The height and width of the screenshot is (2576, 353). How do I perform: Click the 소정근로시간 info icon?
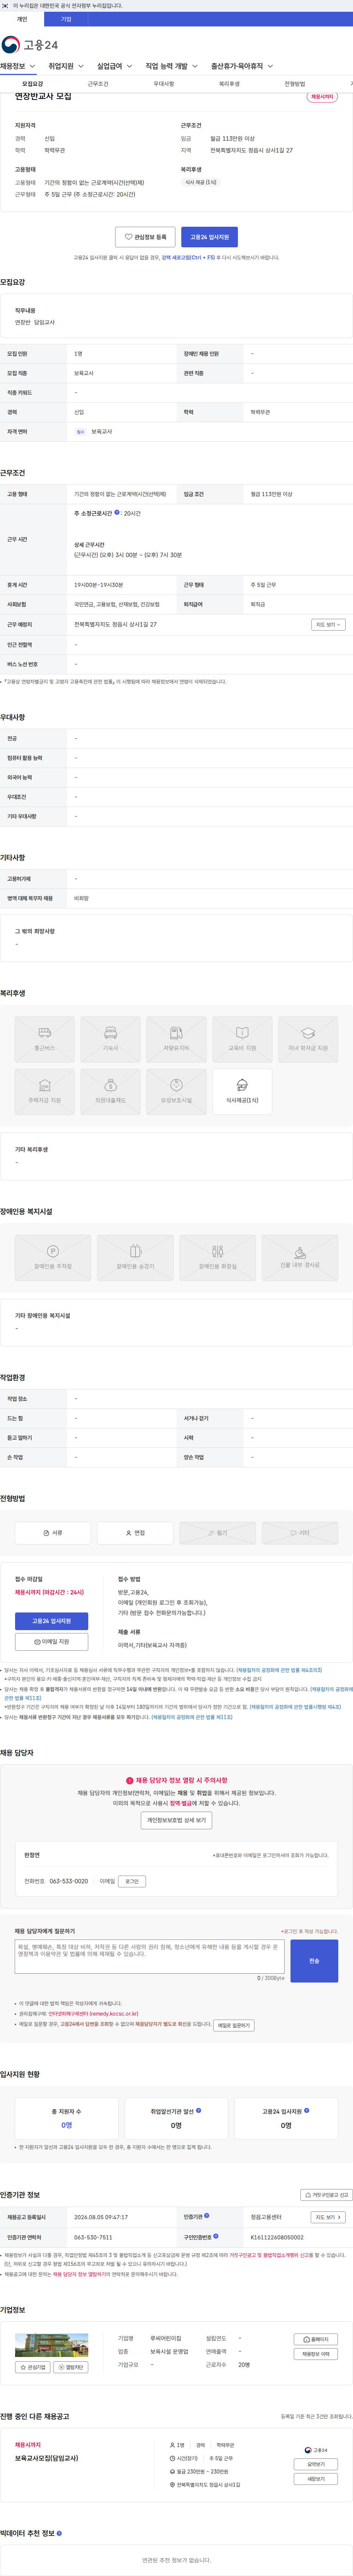(117, 512)
